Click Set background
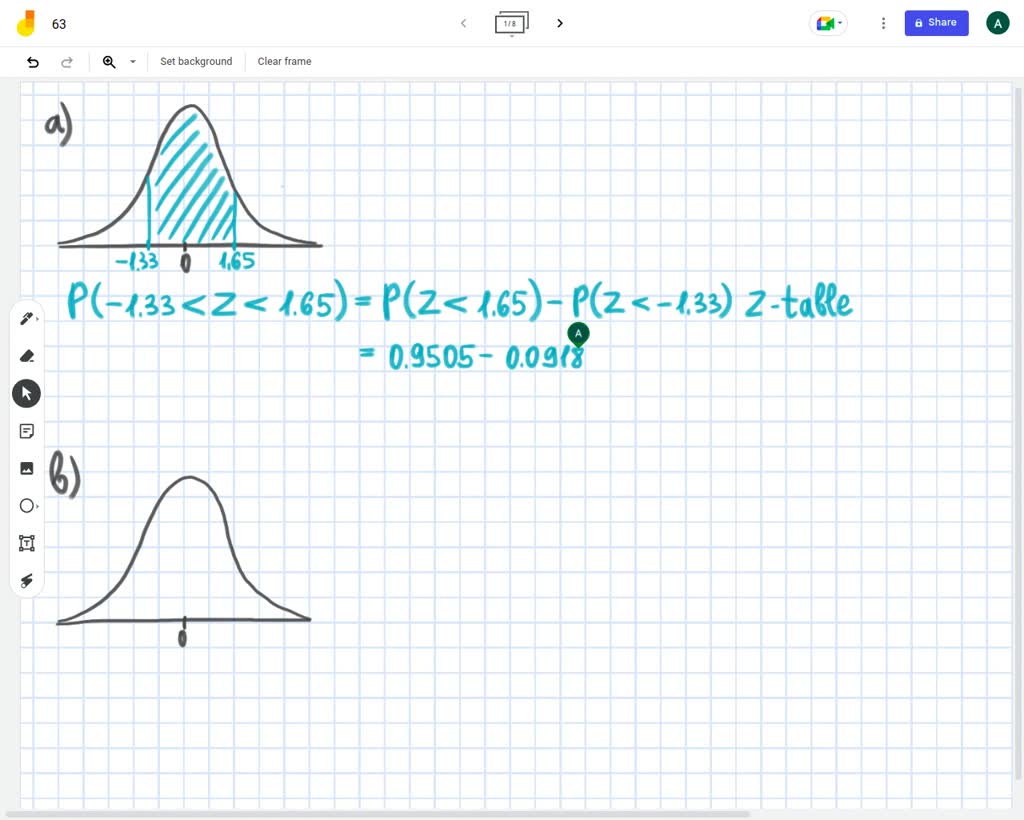The width and height of the screenshot is (1024, 820). 196,61
